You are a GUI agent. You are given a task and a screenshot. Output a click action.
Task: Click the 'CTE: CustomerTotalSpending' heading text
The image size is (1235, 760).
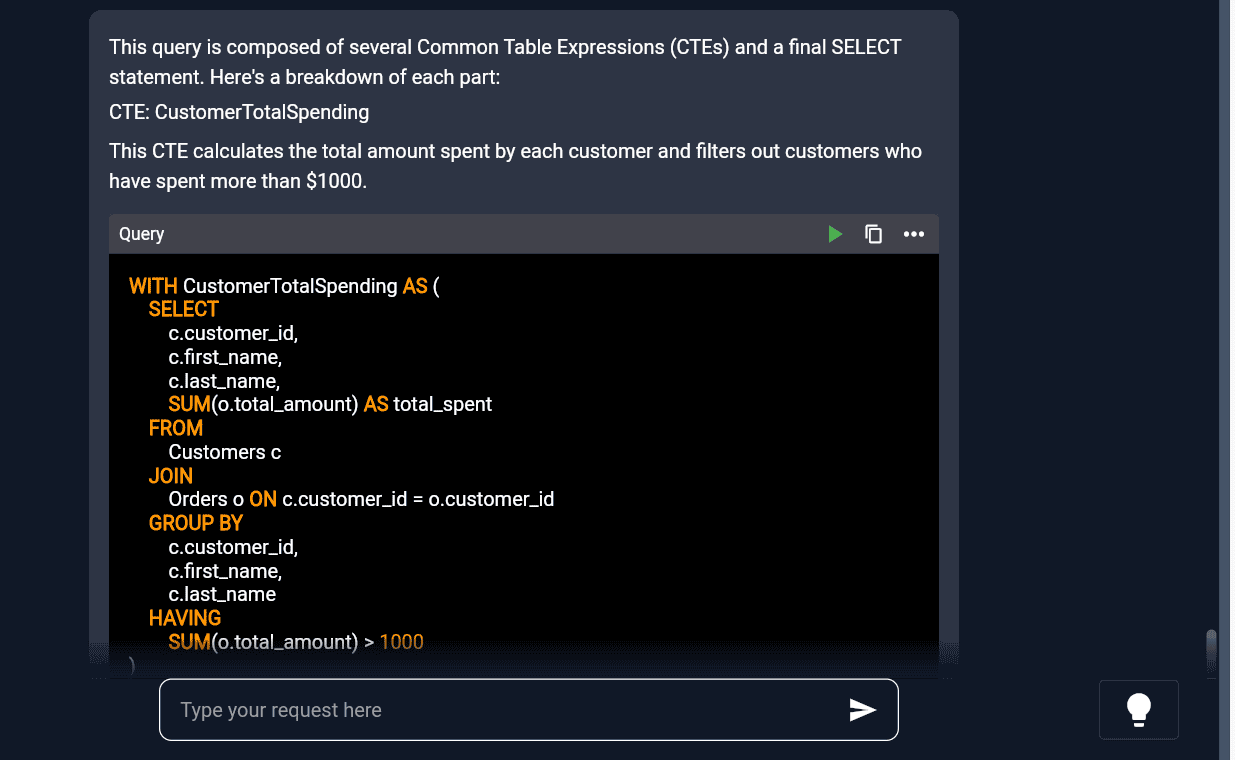[x=239, y=112]
